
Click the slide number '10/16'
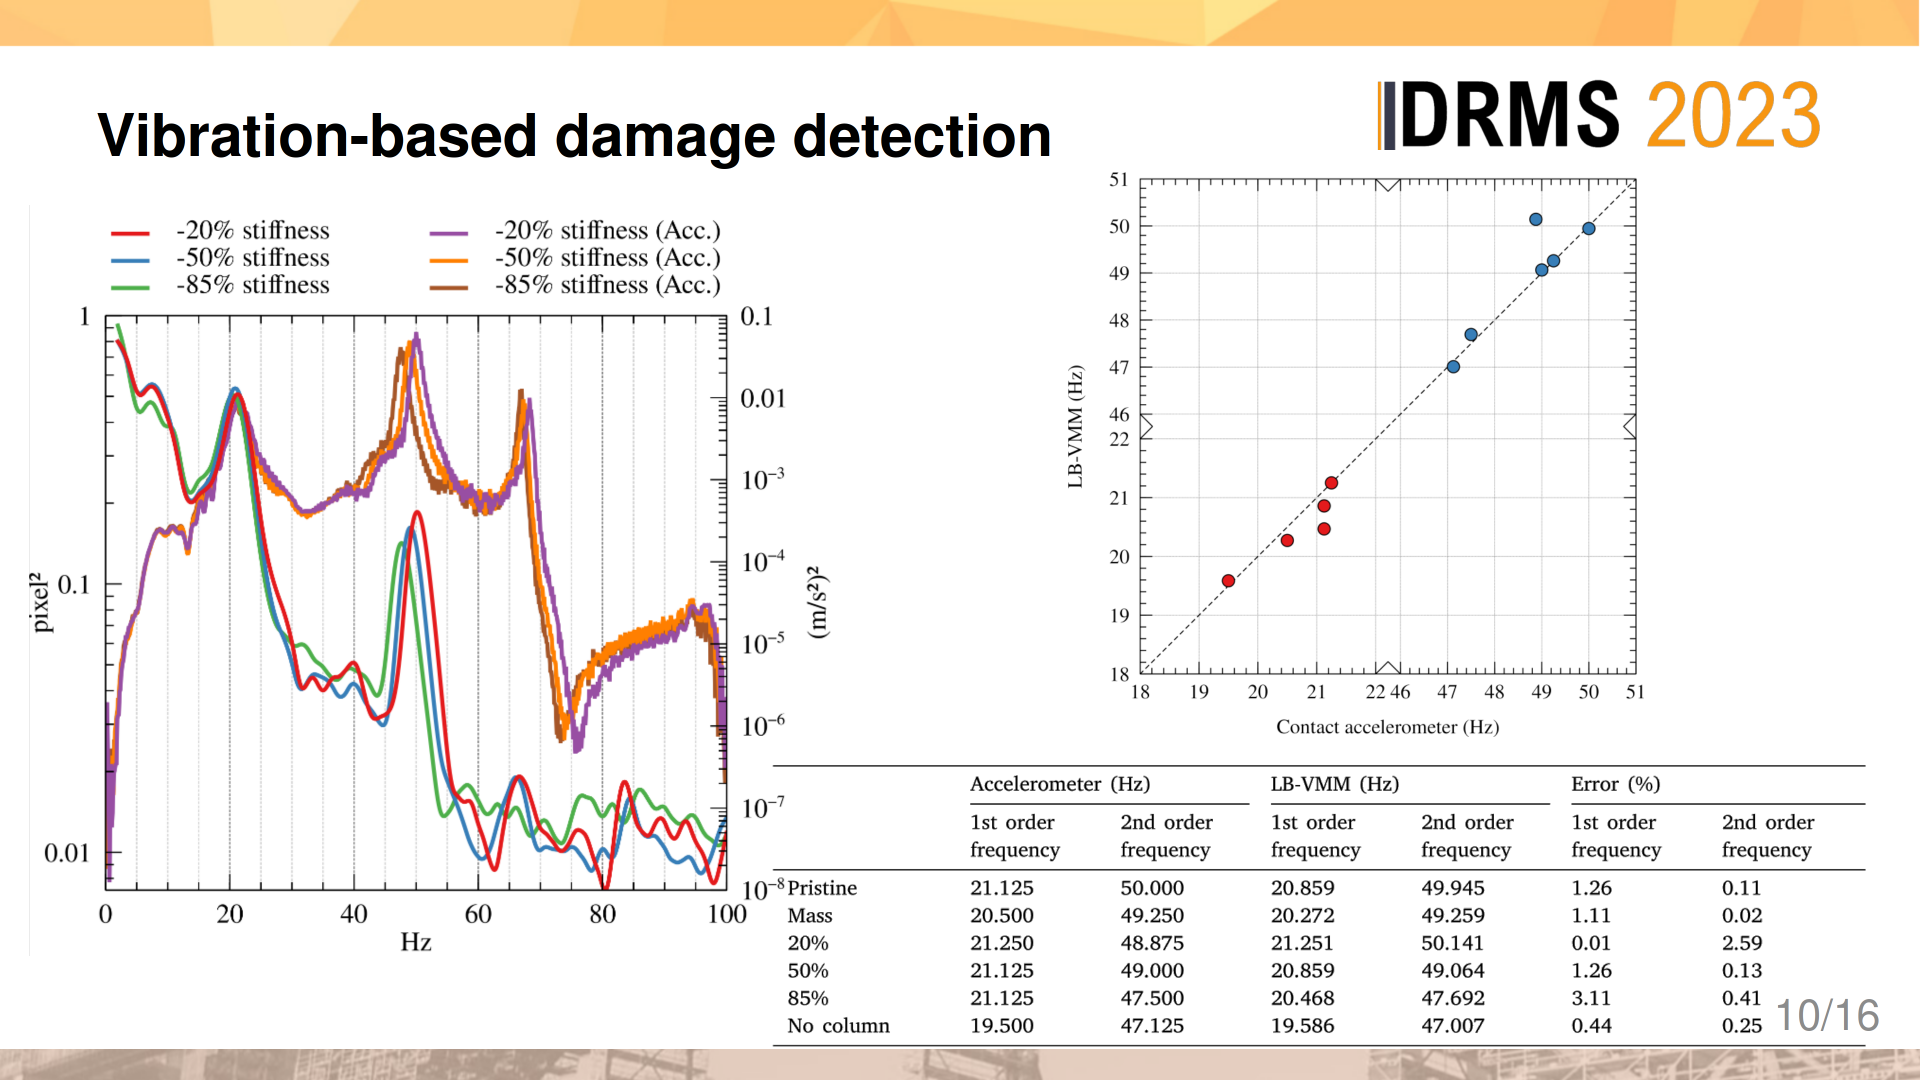tap(1827, 1015)
